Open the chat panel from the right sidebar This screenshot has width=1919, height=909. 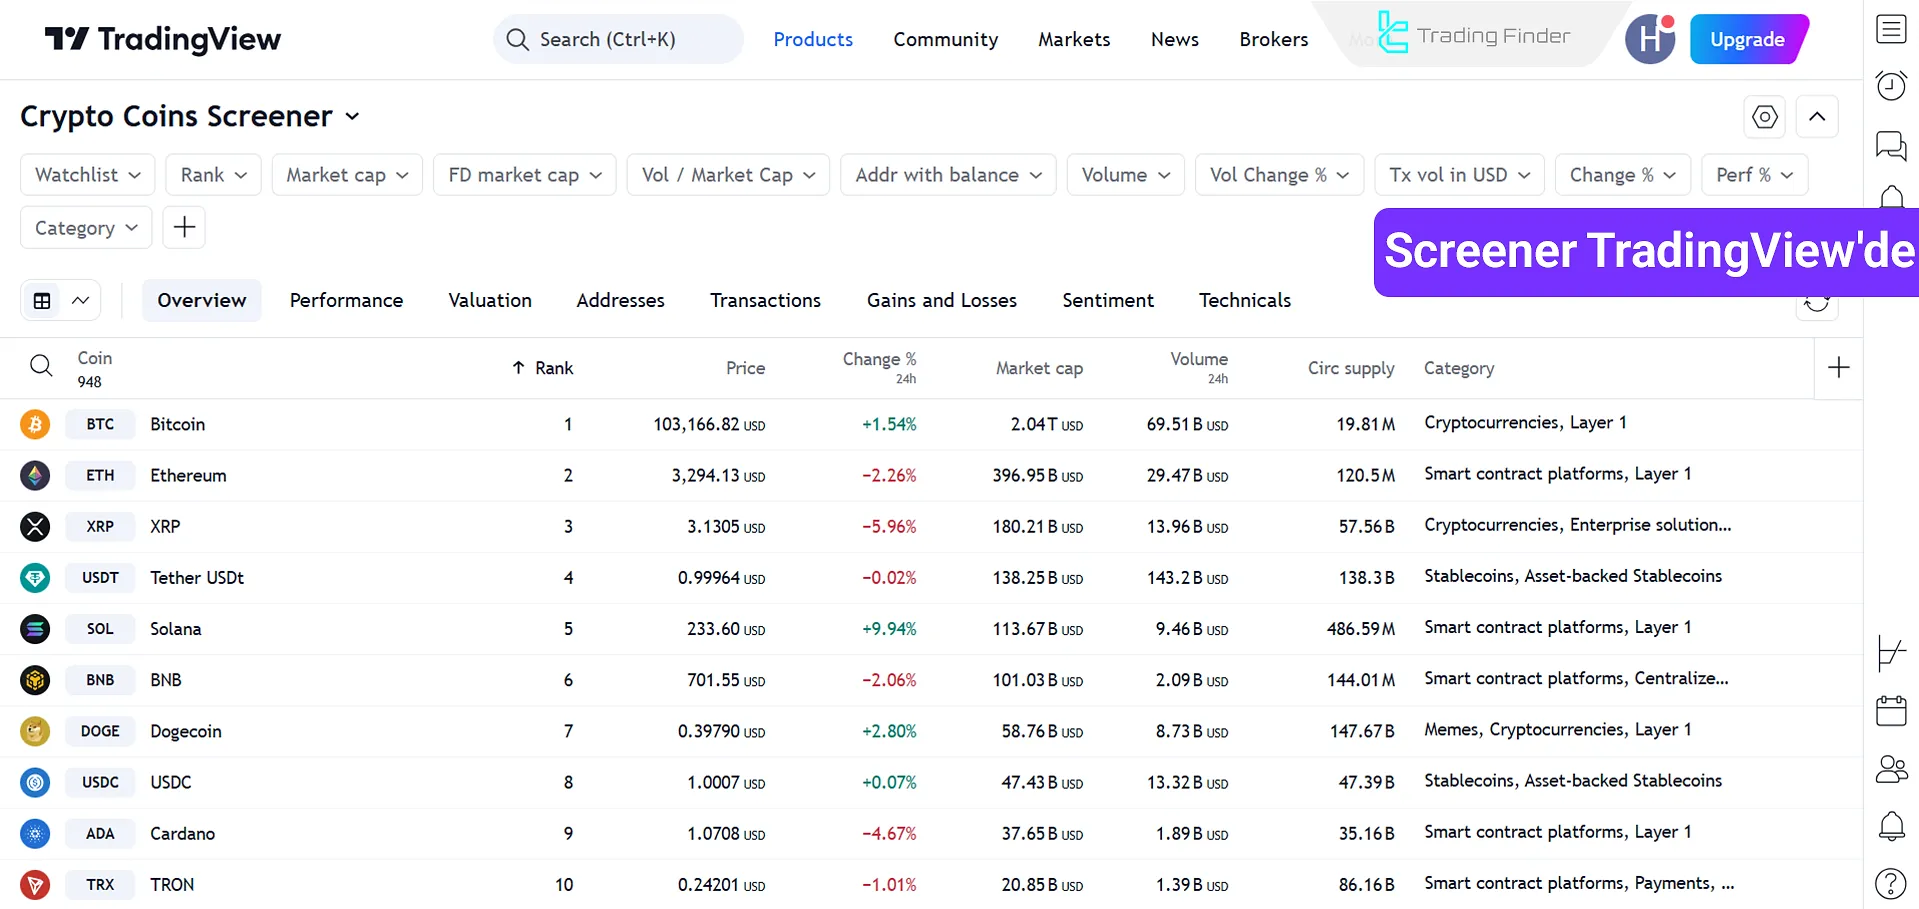tap(1891, 146)
